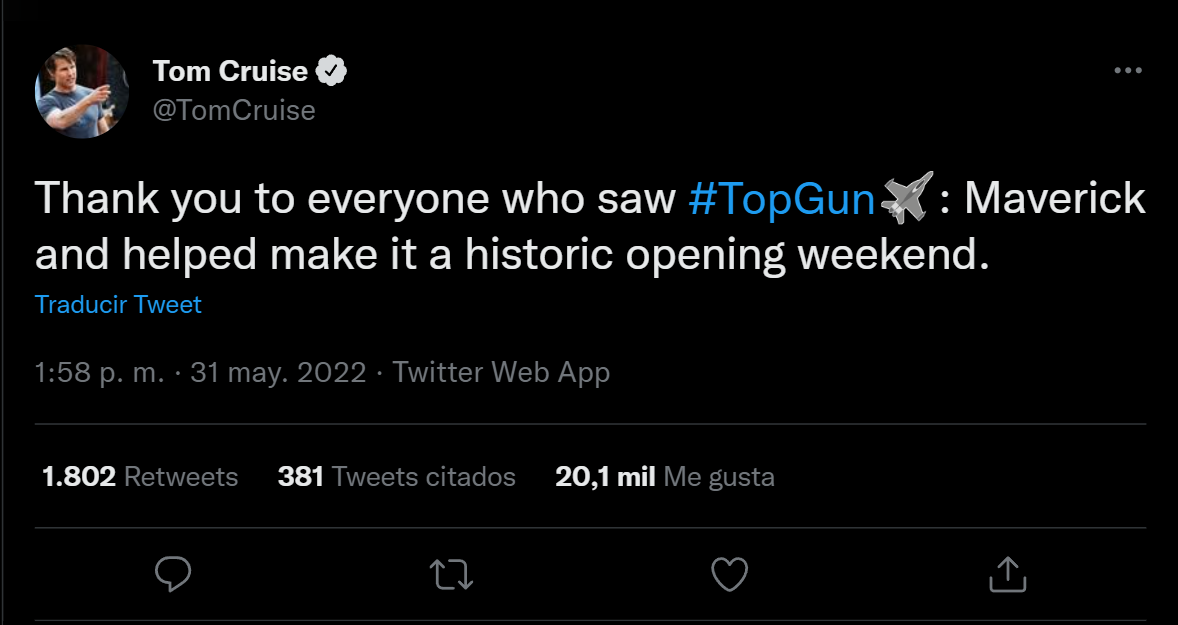Click the fighter jet emoji
The image size is (1178, 625).
908,199
